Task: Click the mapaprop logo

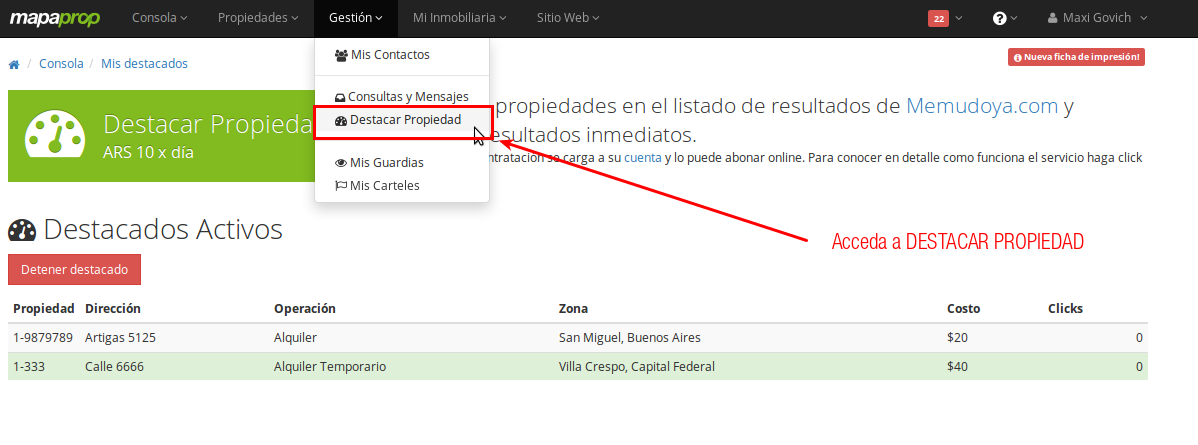Action: [x=54, y=18]
